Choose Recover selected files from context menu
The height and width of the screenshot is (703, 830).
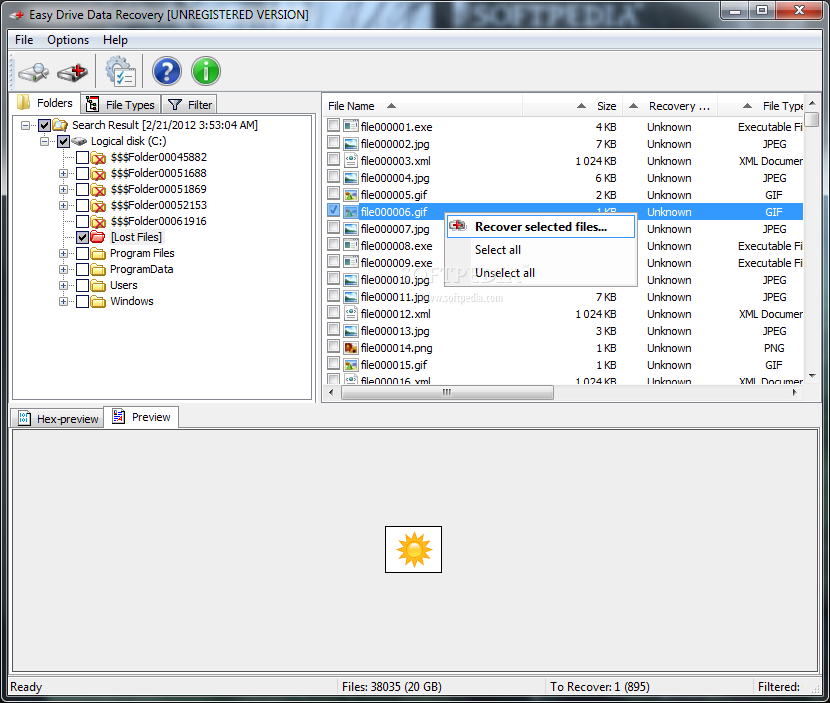click(x=540, y=227)
